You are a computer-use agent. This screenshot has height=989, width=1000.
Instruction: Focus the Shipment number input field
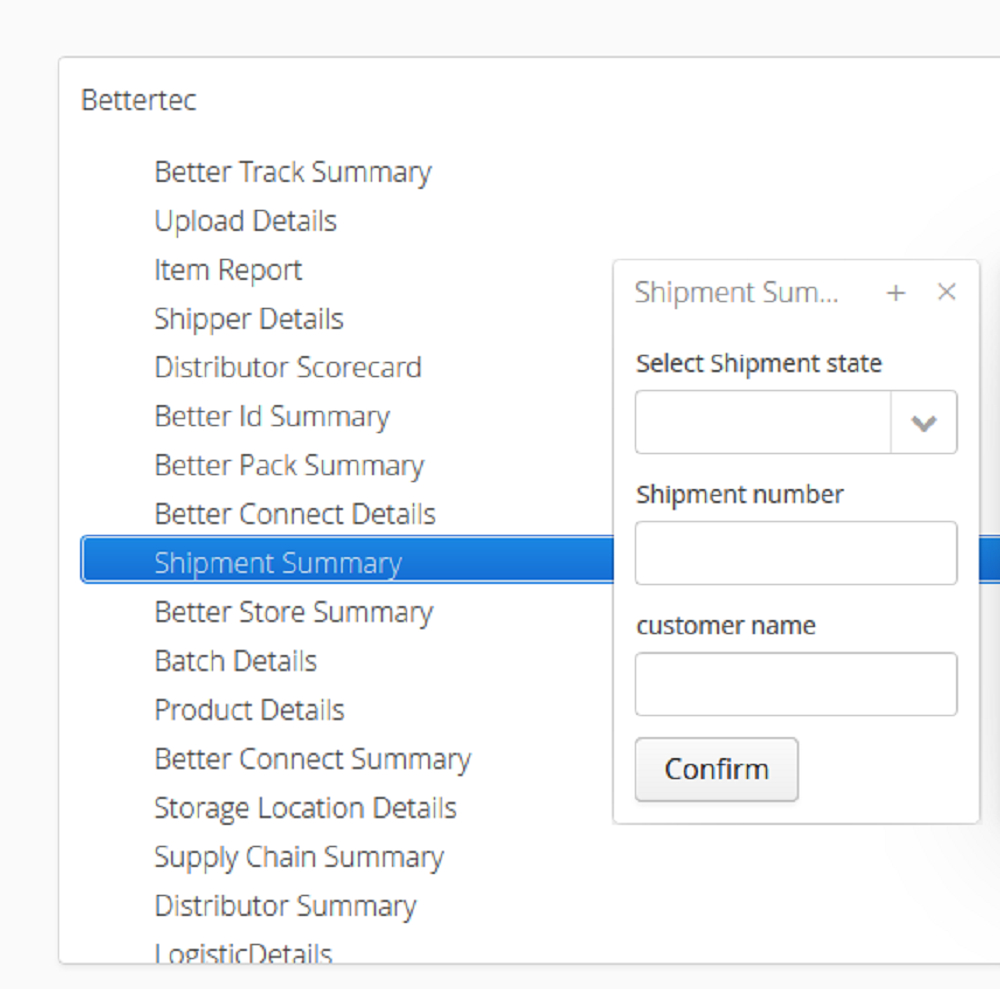(796, 553)
